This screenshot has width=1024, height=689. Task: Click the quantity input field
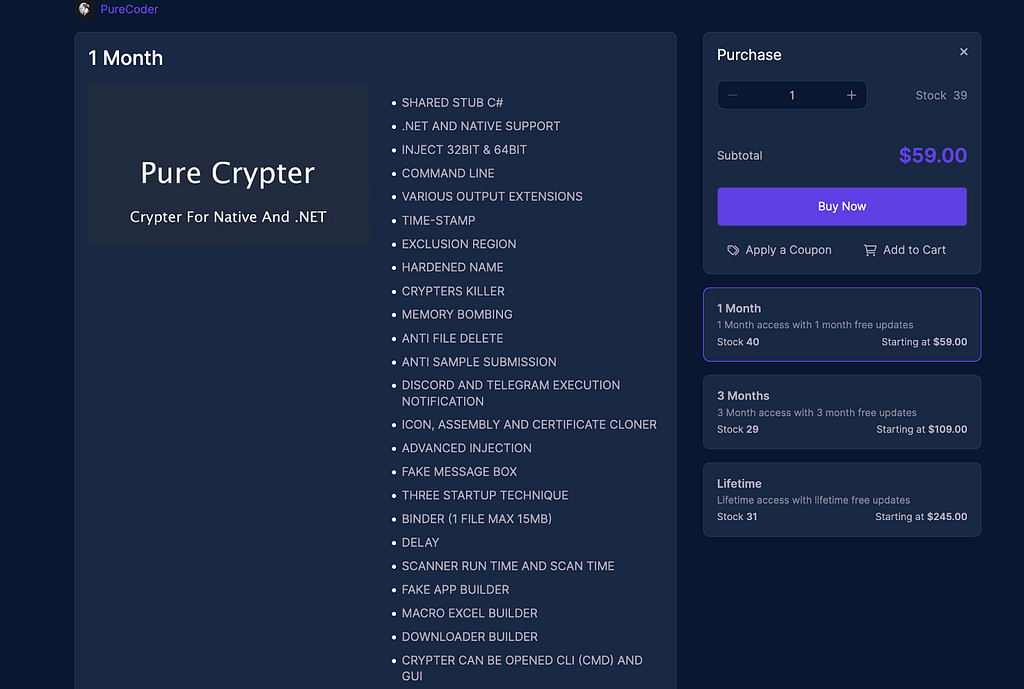pyautogui.click(x=791, y=95)
